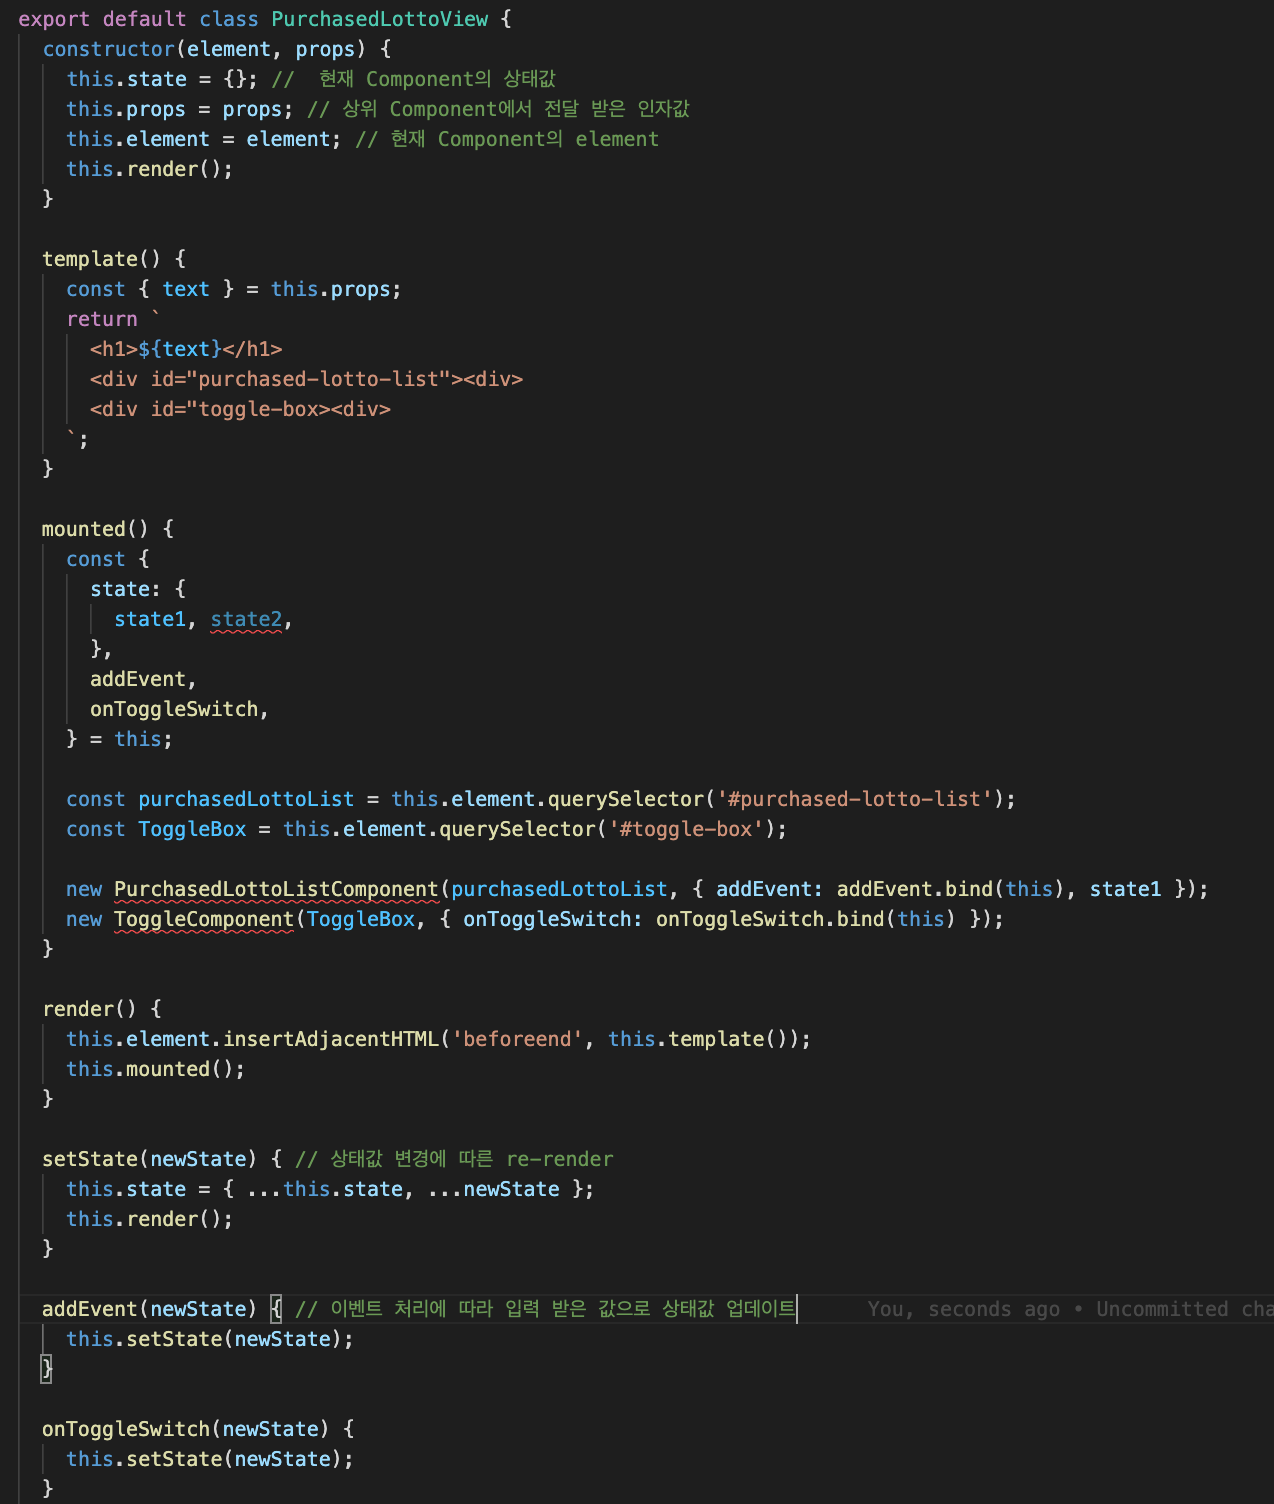Click the onToggleSwitch(newState) method definition
Screen dimensions: 1274x1504
coord(186,1429)
